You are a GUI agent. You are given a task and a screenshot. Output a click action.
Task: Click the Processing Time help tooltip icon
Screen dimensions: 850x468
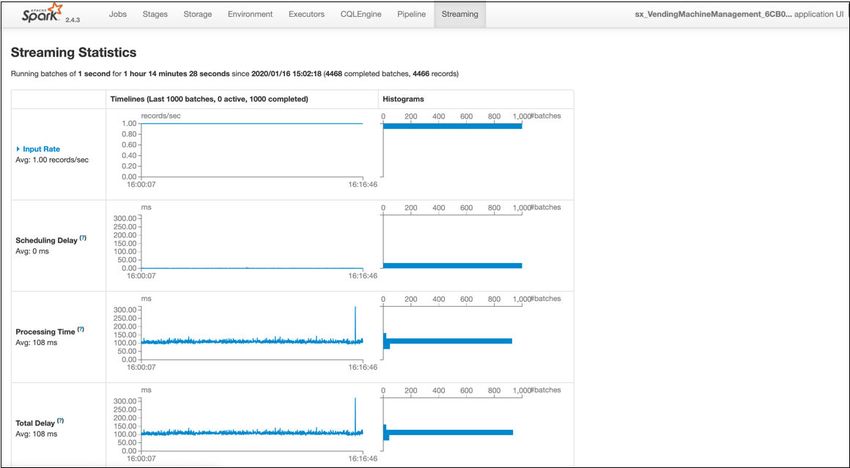(x=81, y=329)
